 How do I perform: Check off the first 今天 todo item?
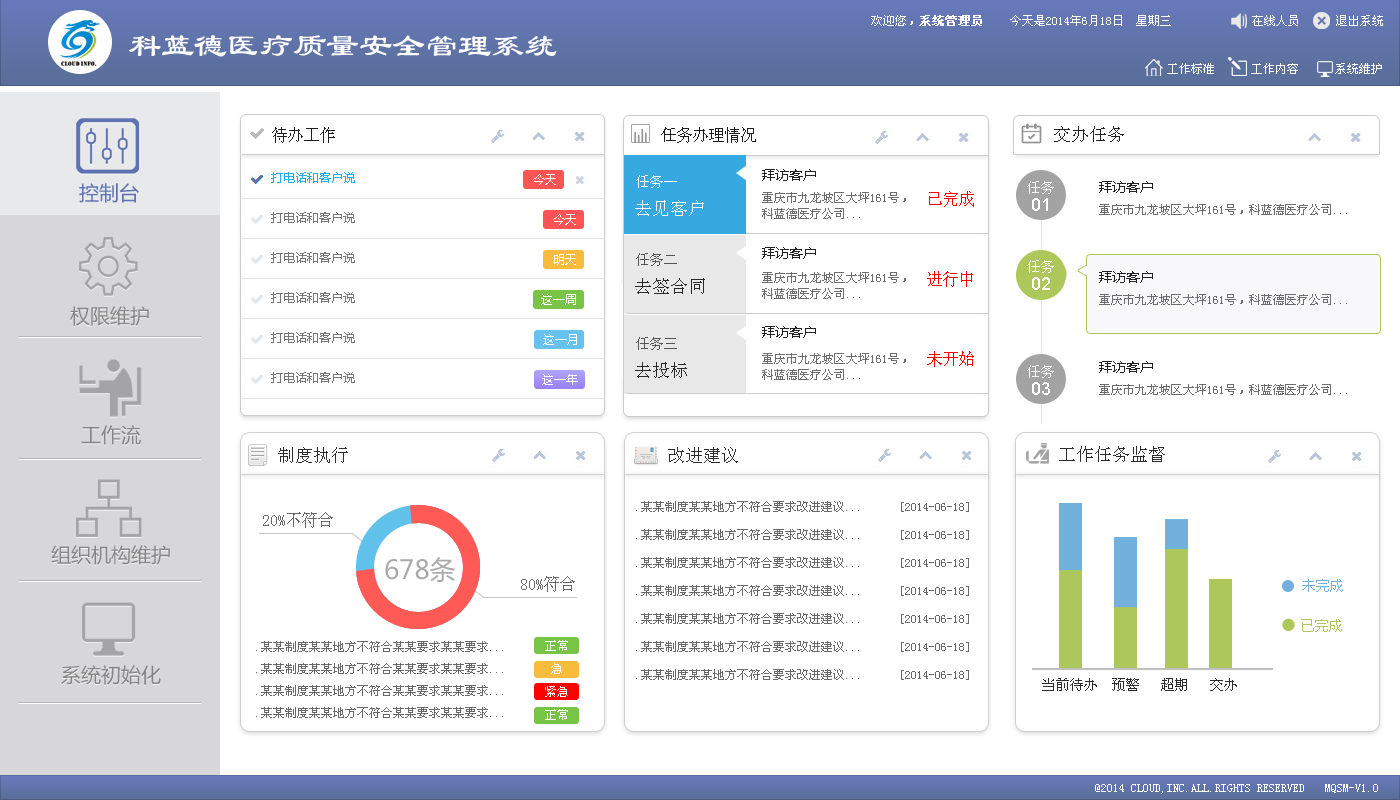[x=257, y=179]
